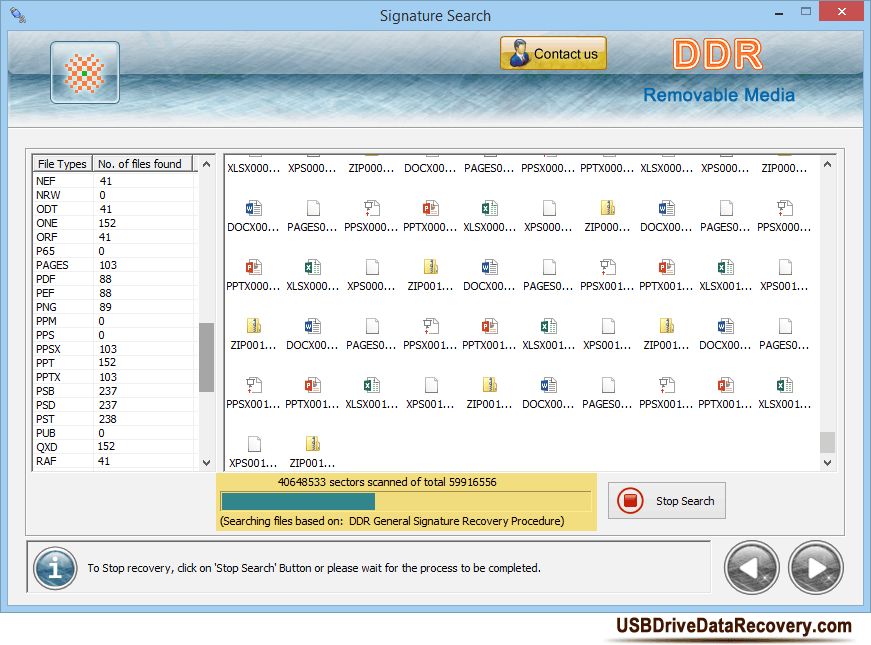Sort by the File Types column header

62,164
